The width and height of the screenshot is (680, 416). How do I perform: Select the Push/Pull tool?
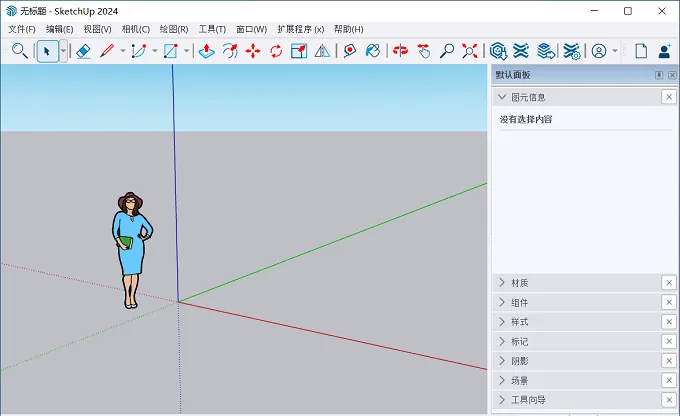tap(206, 51)
